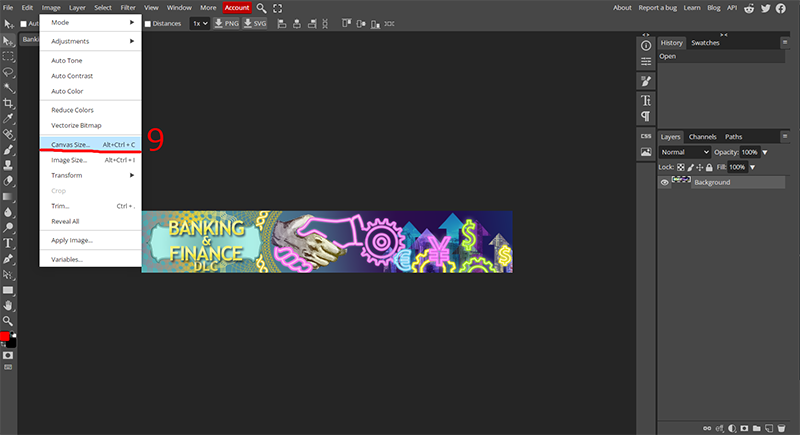Open the CSS panel icon
The width and height of the screenshot is (800, 435).
coord(646,136)
